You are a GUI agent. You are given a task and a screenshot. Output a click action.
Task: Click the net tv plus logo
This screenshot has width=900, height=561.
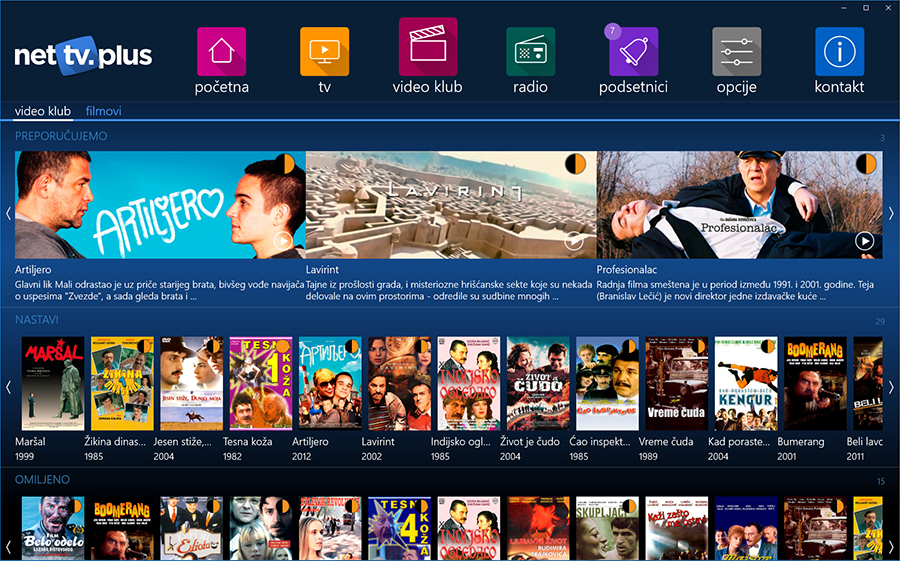[83, 56]
